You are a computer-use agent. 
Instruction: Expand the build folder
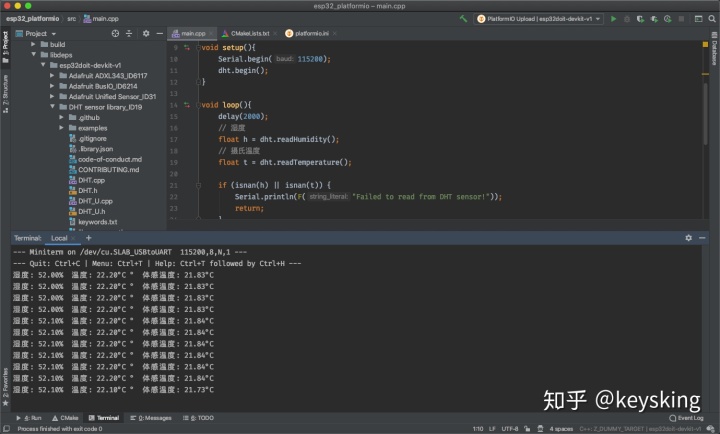tap(33, 44)
